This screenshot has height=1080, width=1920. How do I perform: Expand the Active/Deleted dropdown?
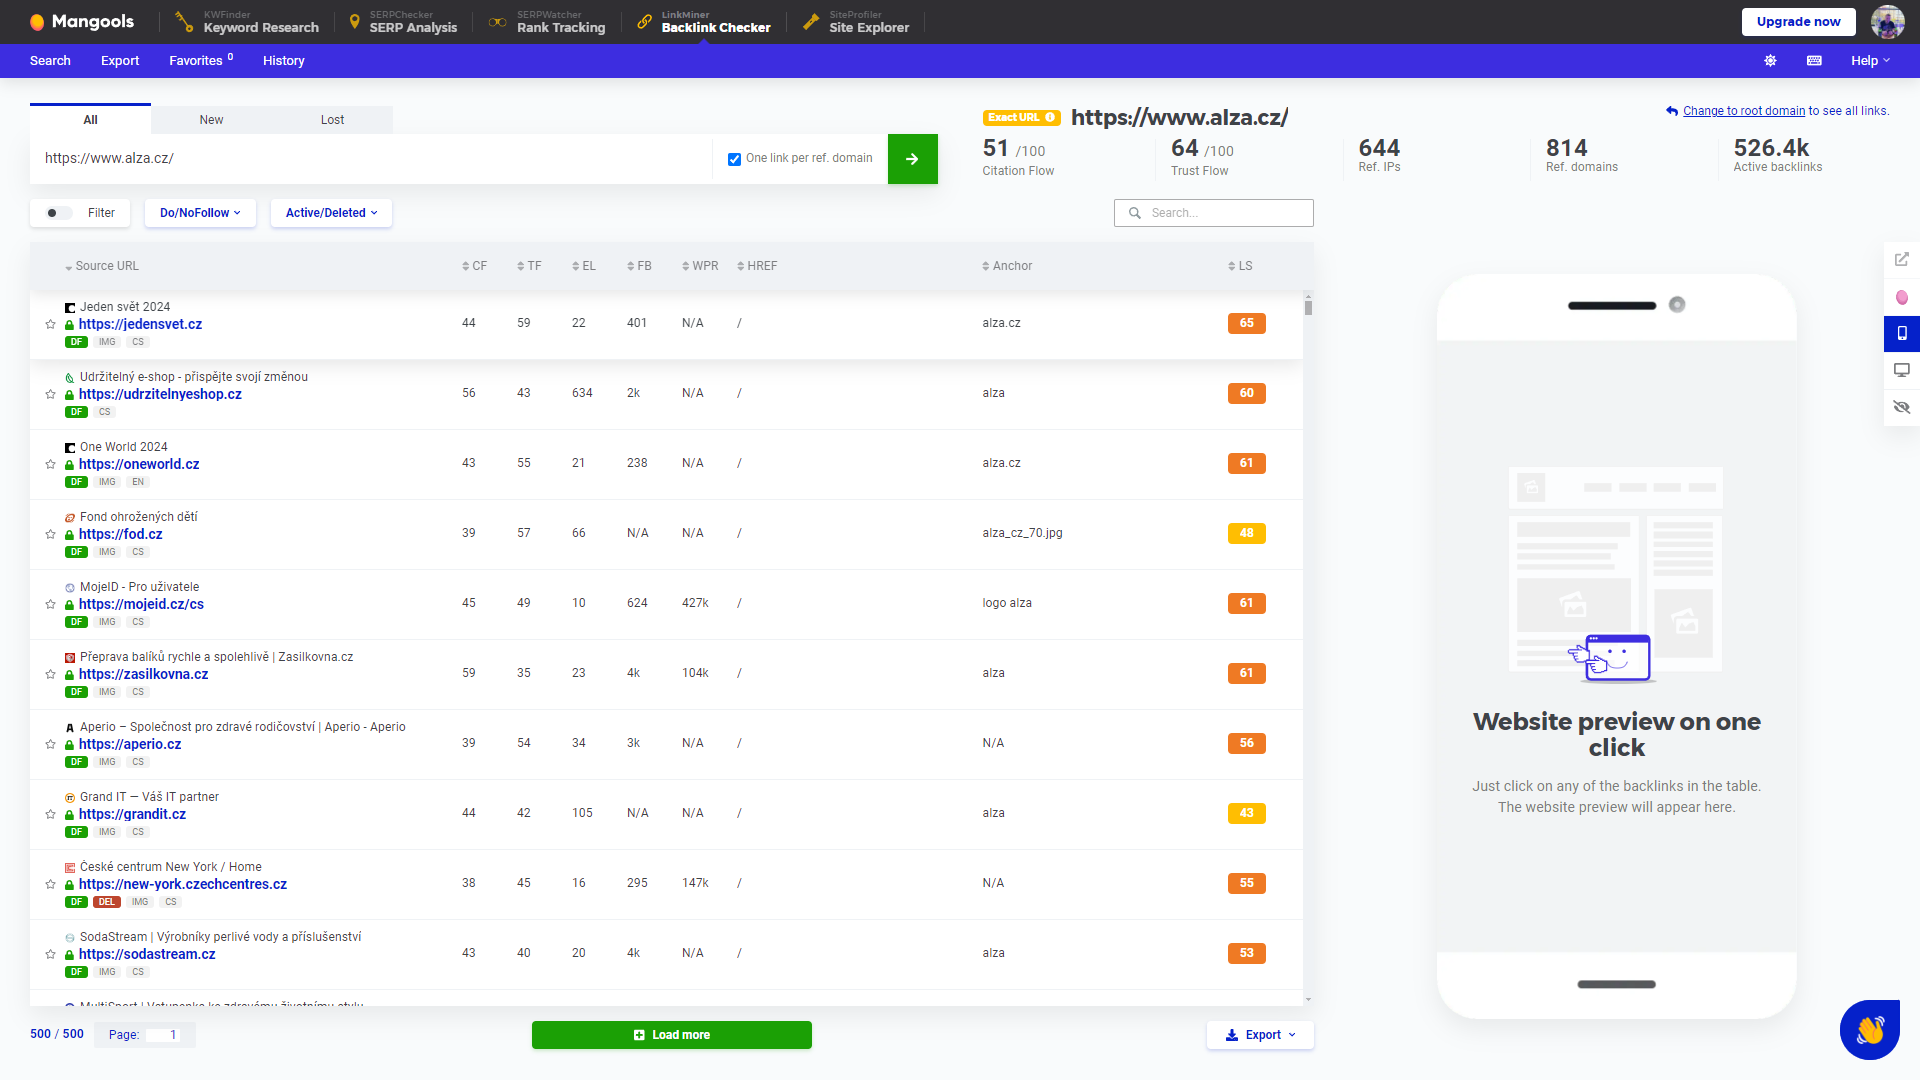click(331, 213)
